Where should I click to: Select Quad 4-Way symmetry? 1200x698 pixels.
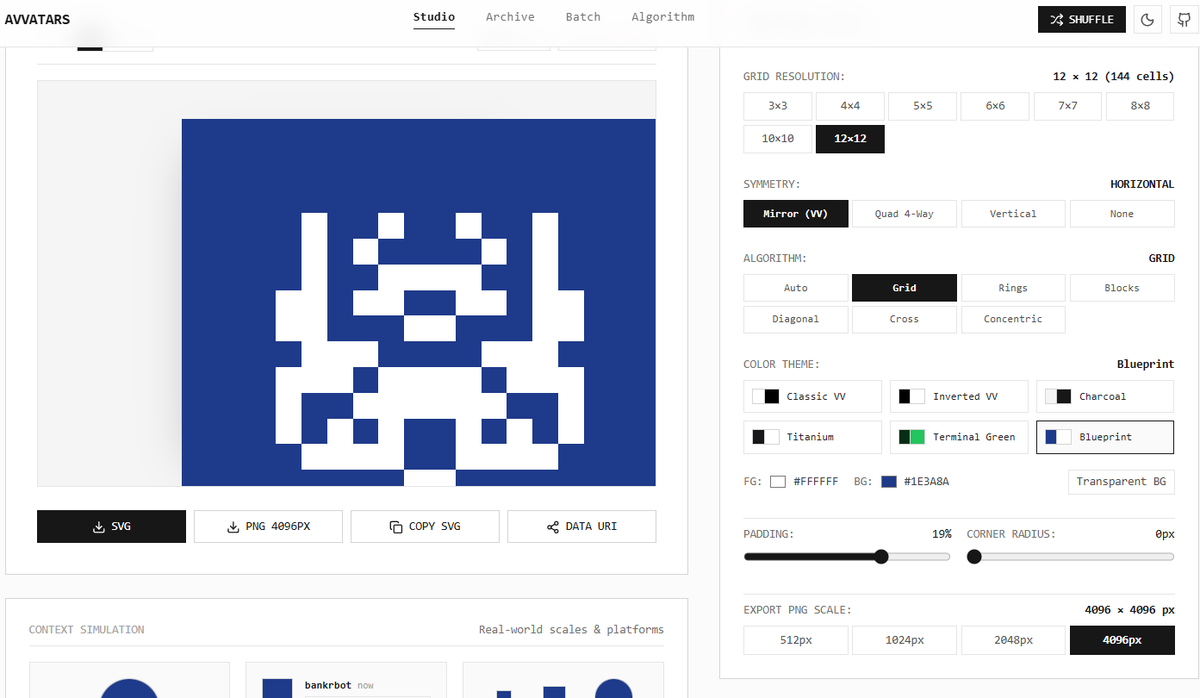(905, 214)
